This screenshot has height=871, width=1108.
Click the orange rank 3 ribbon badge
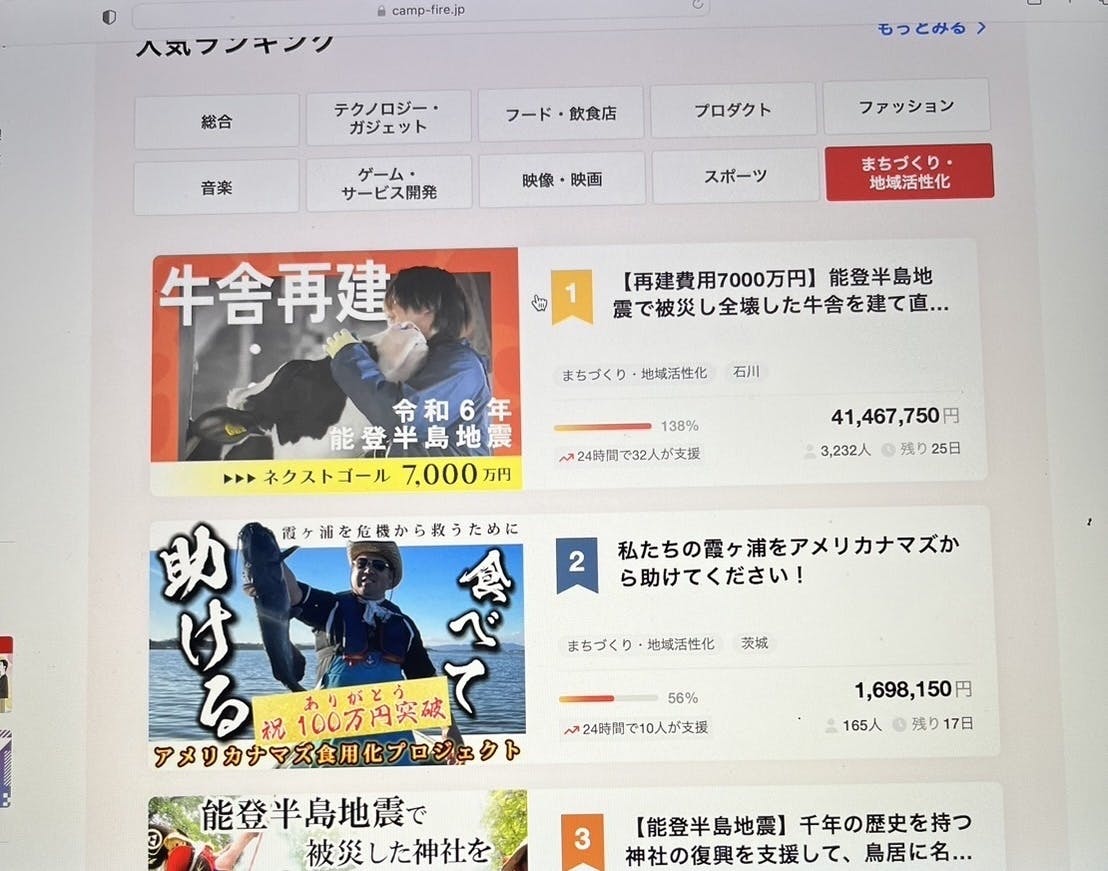(583, 841)
